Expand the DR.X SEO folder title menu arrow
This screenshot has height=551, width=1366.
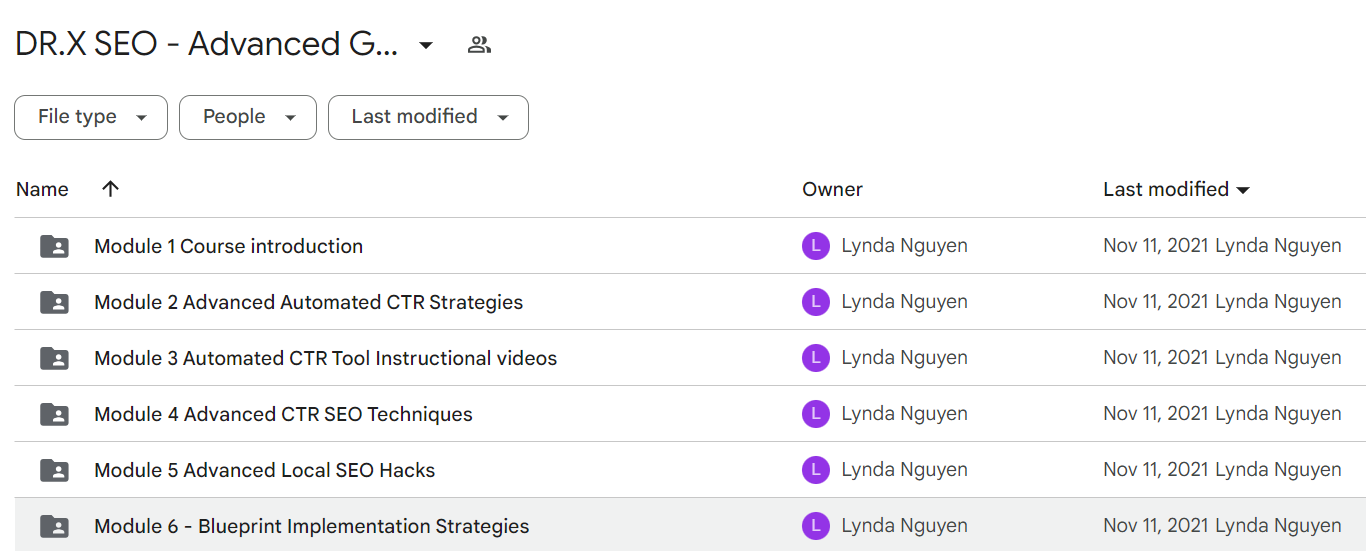tap(426, 45)
